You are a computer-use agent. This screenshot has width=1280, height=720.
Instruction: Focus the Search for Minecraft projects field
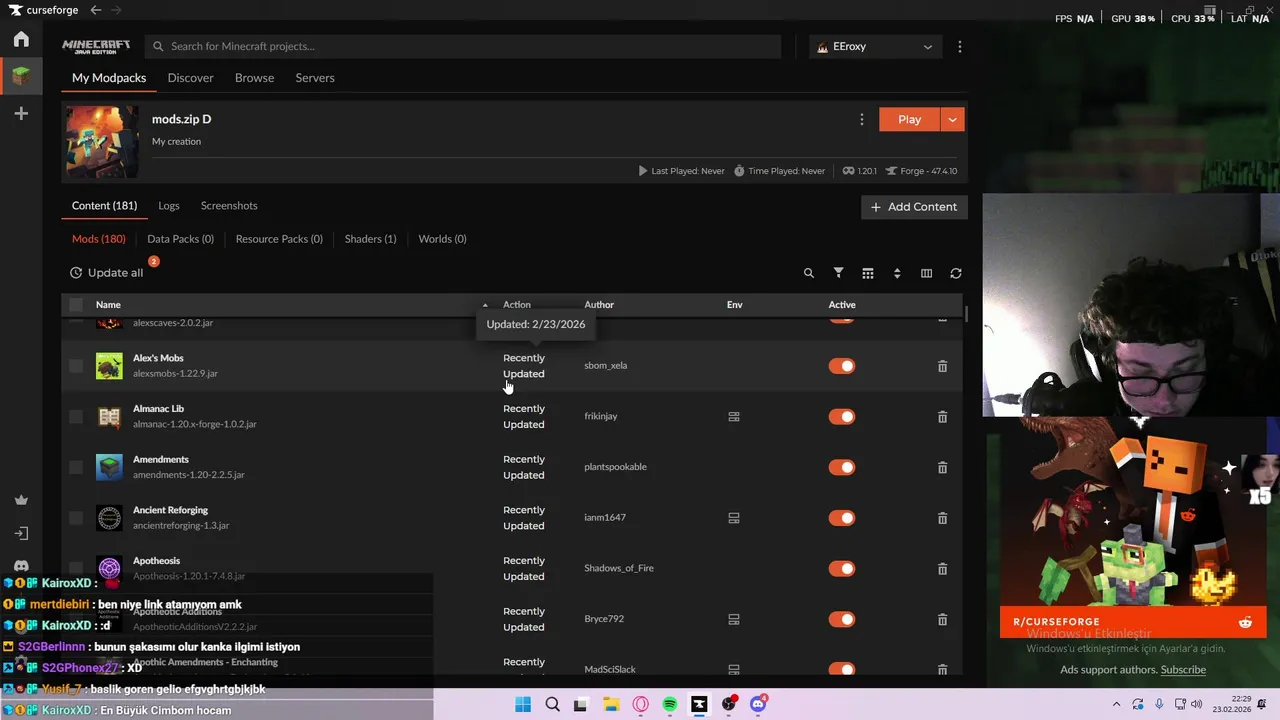coord(463,47)
